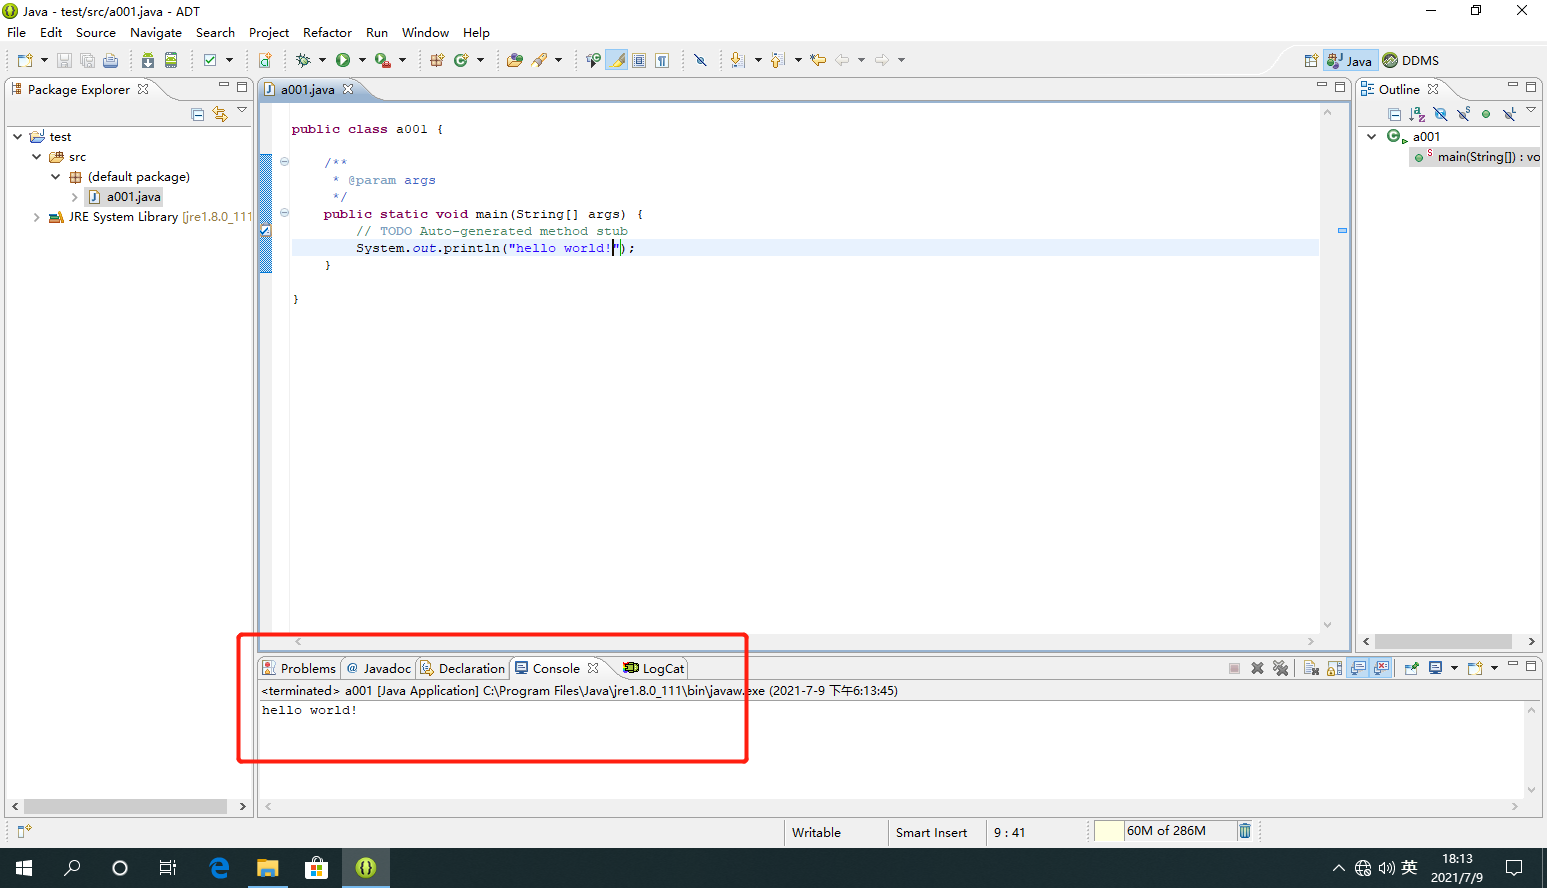
Task: Expand the JRE System Library node
Action: 37,217
